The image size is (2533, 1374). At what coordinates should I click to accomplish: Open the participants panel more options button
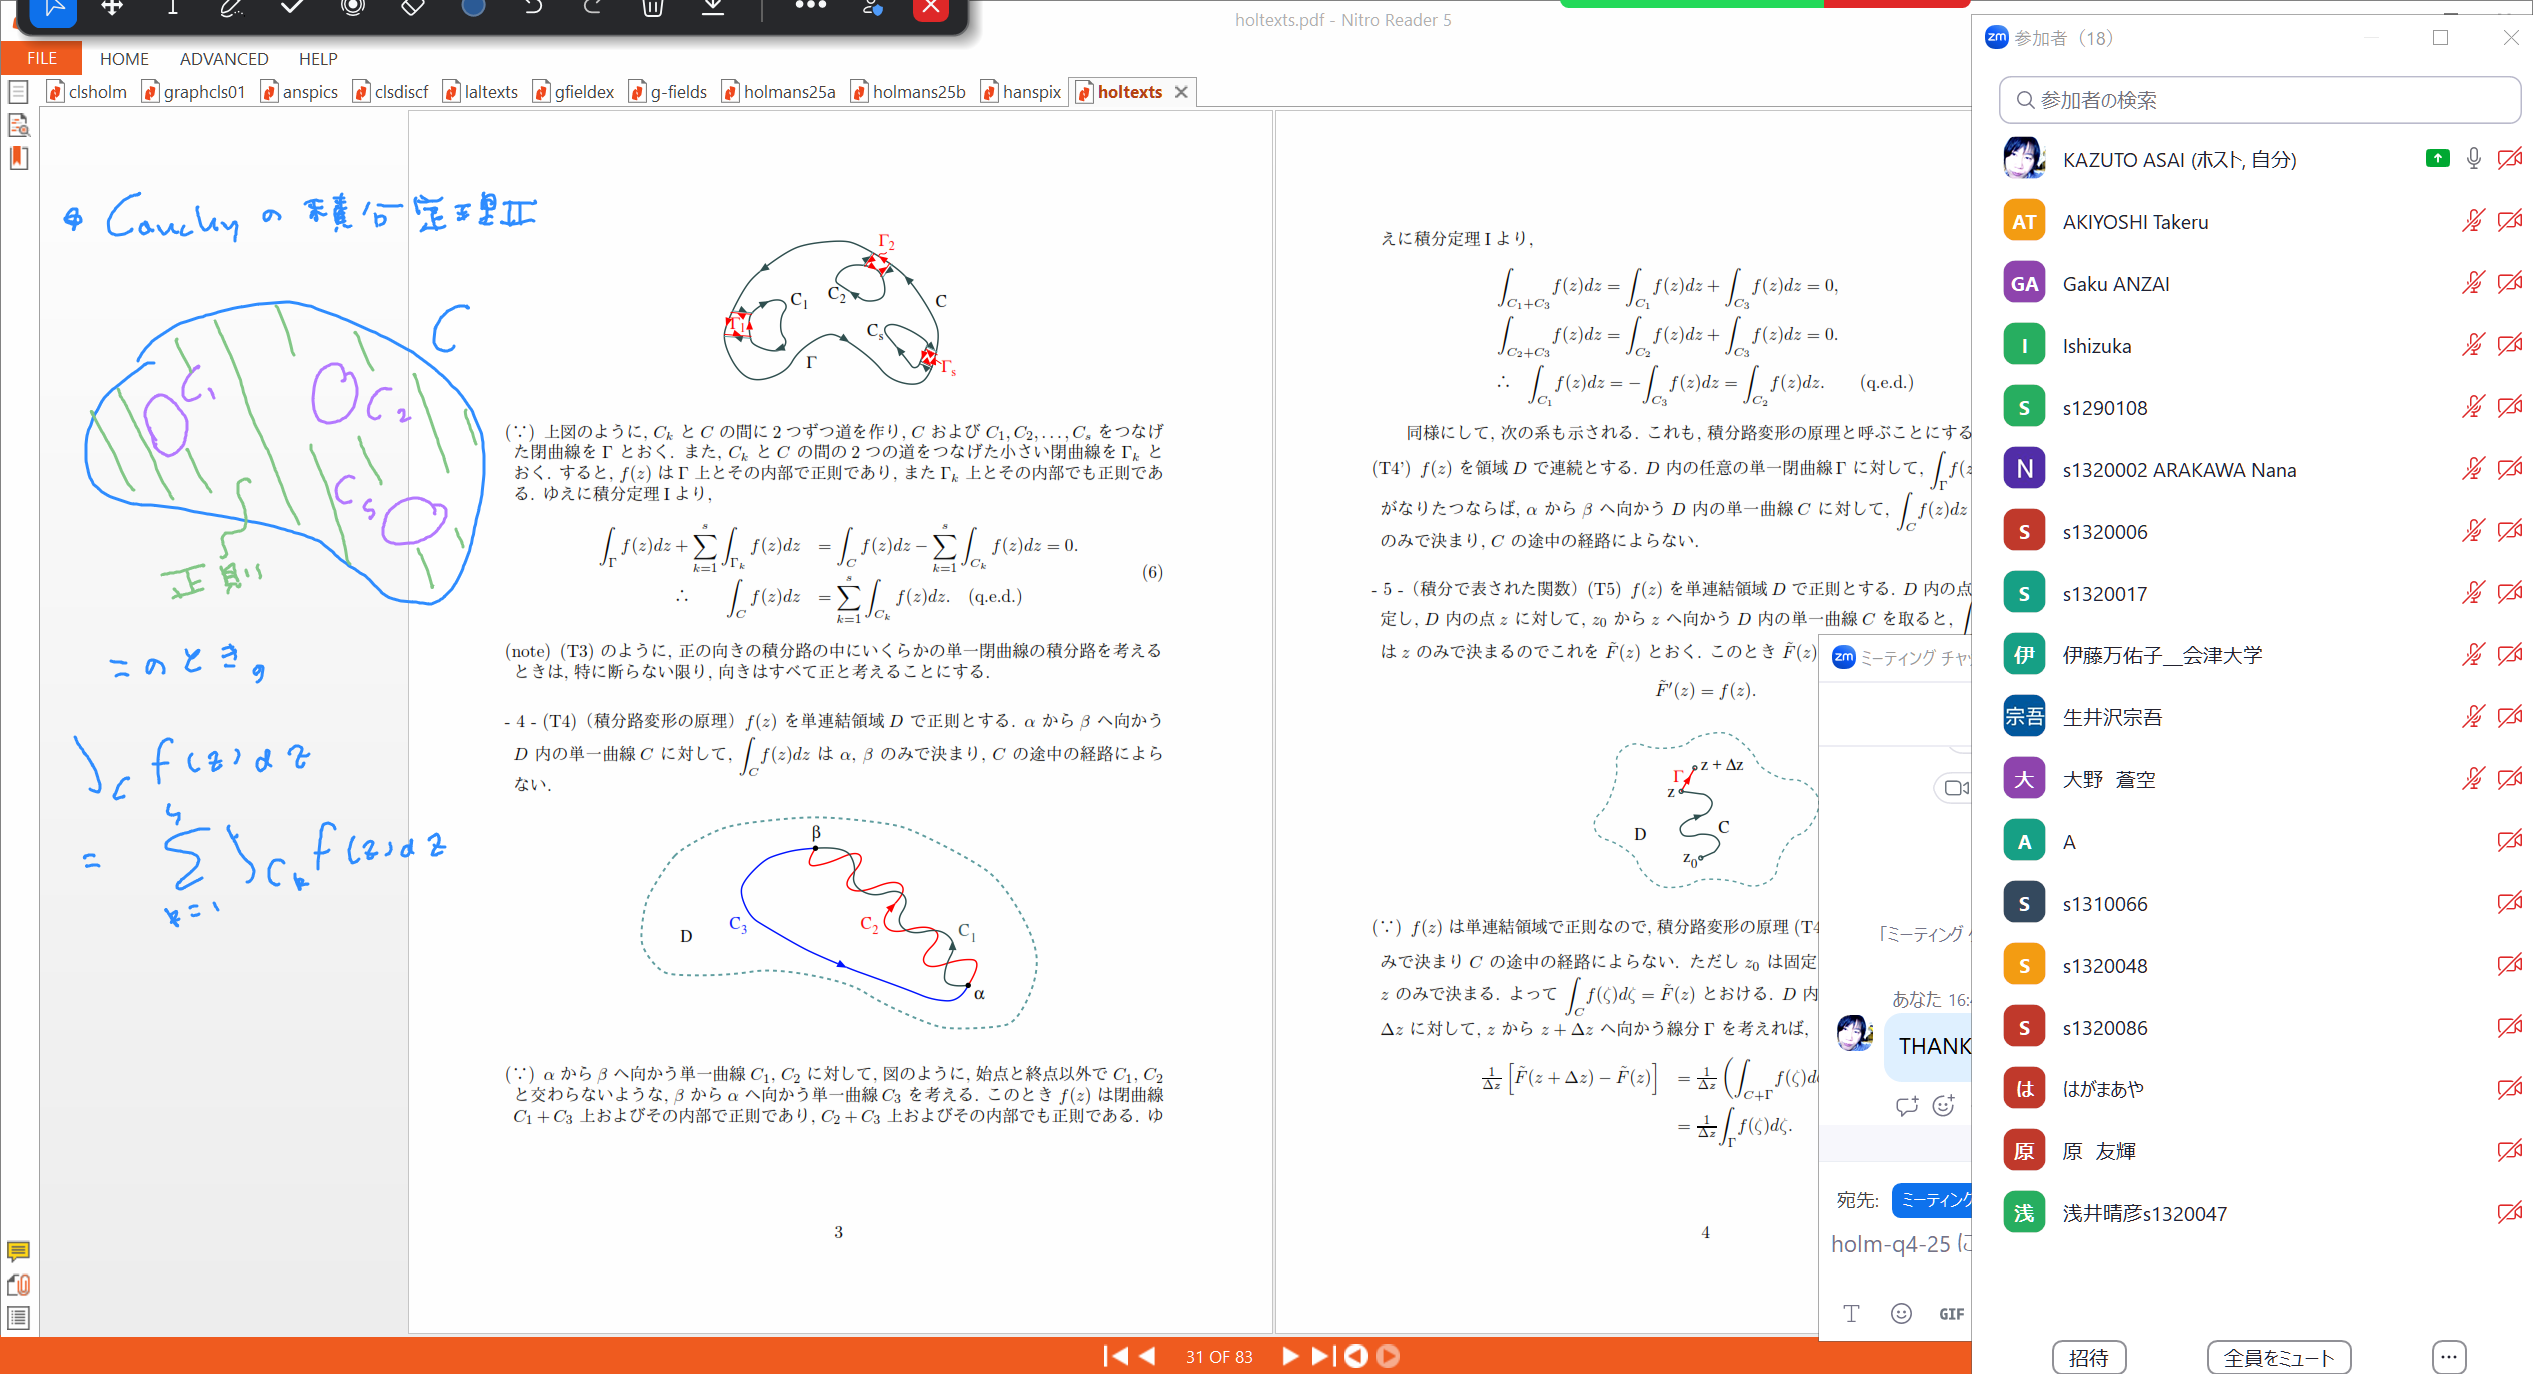[x=2448, y=1357]
